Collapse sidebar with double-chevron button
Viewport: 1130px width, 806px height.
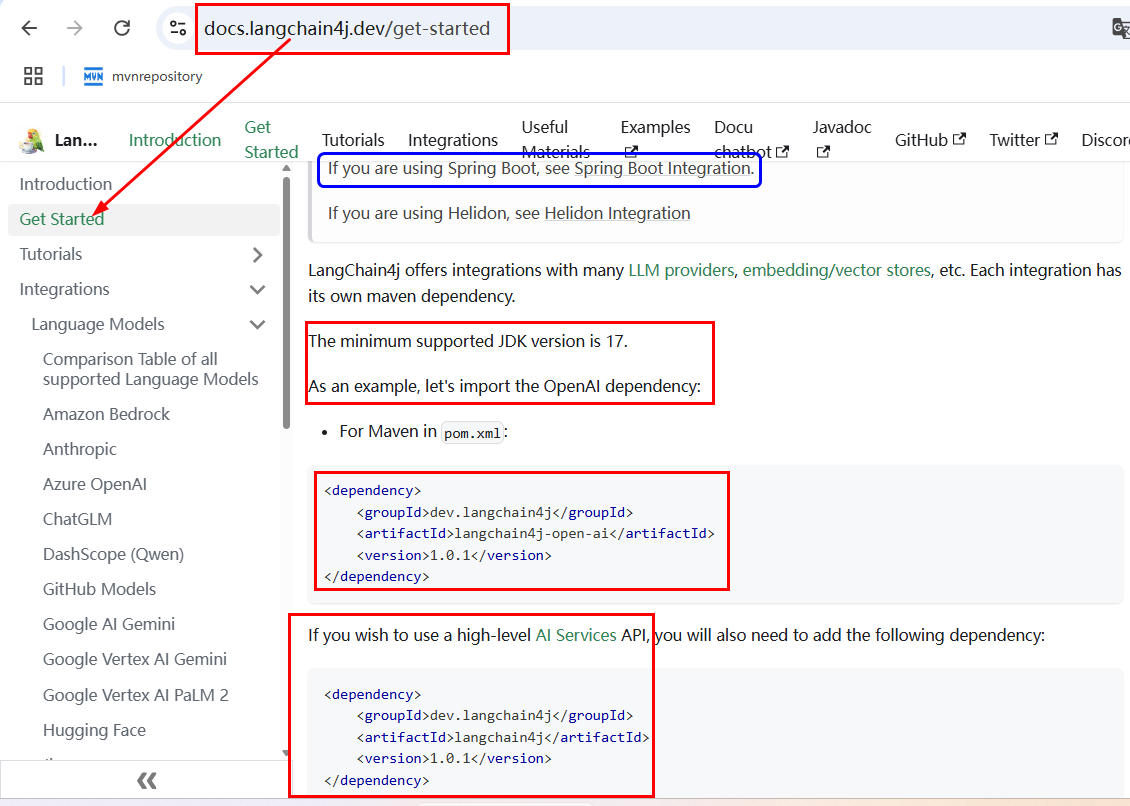146,780
